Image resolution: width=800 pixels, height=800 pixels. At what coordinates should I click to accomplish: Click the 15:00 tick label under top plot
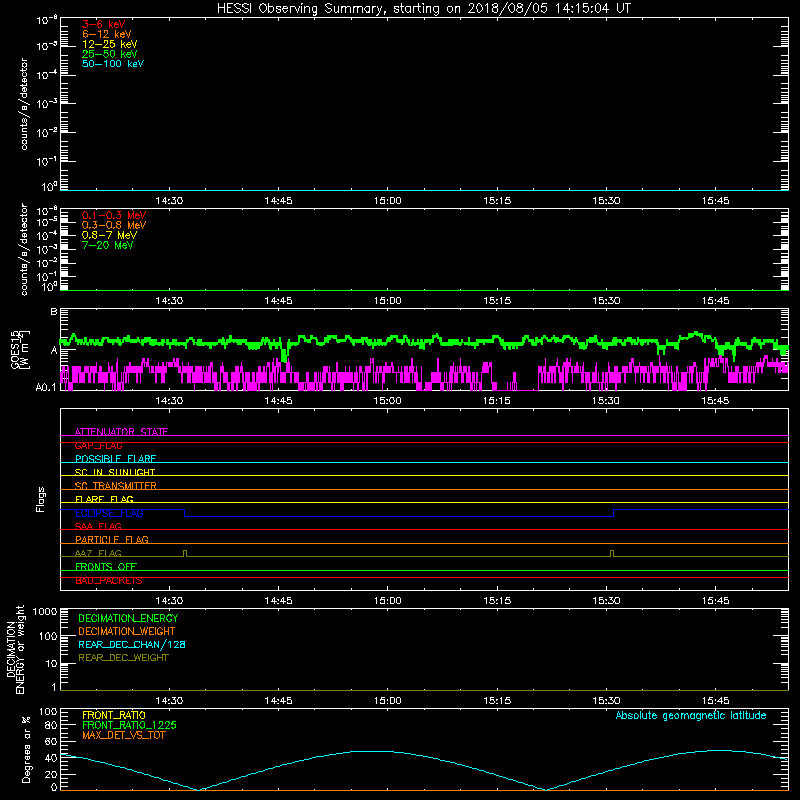(x=388, y=201)
